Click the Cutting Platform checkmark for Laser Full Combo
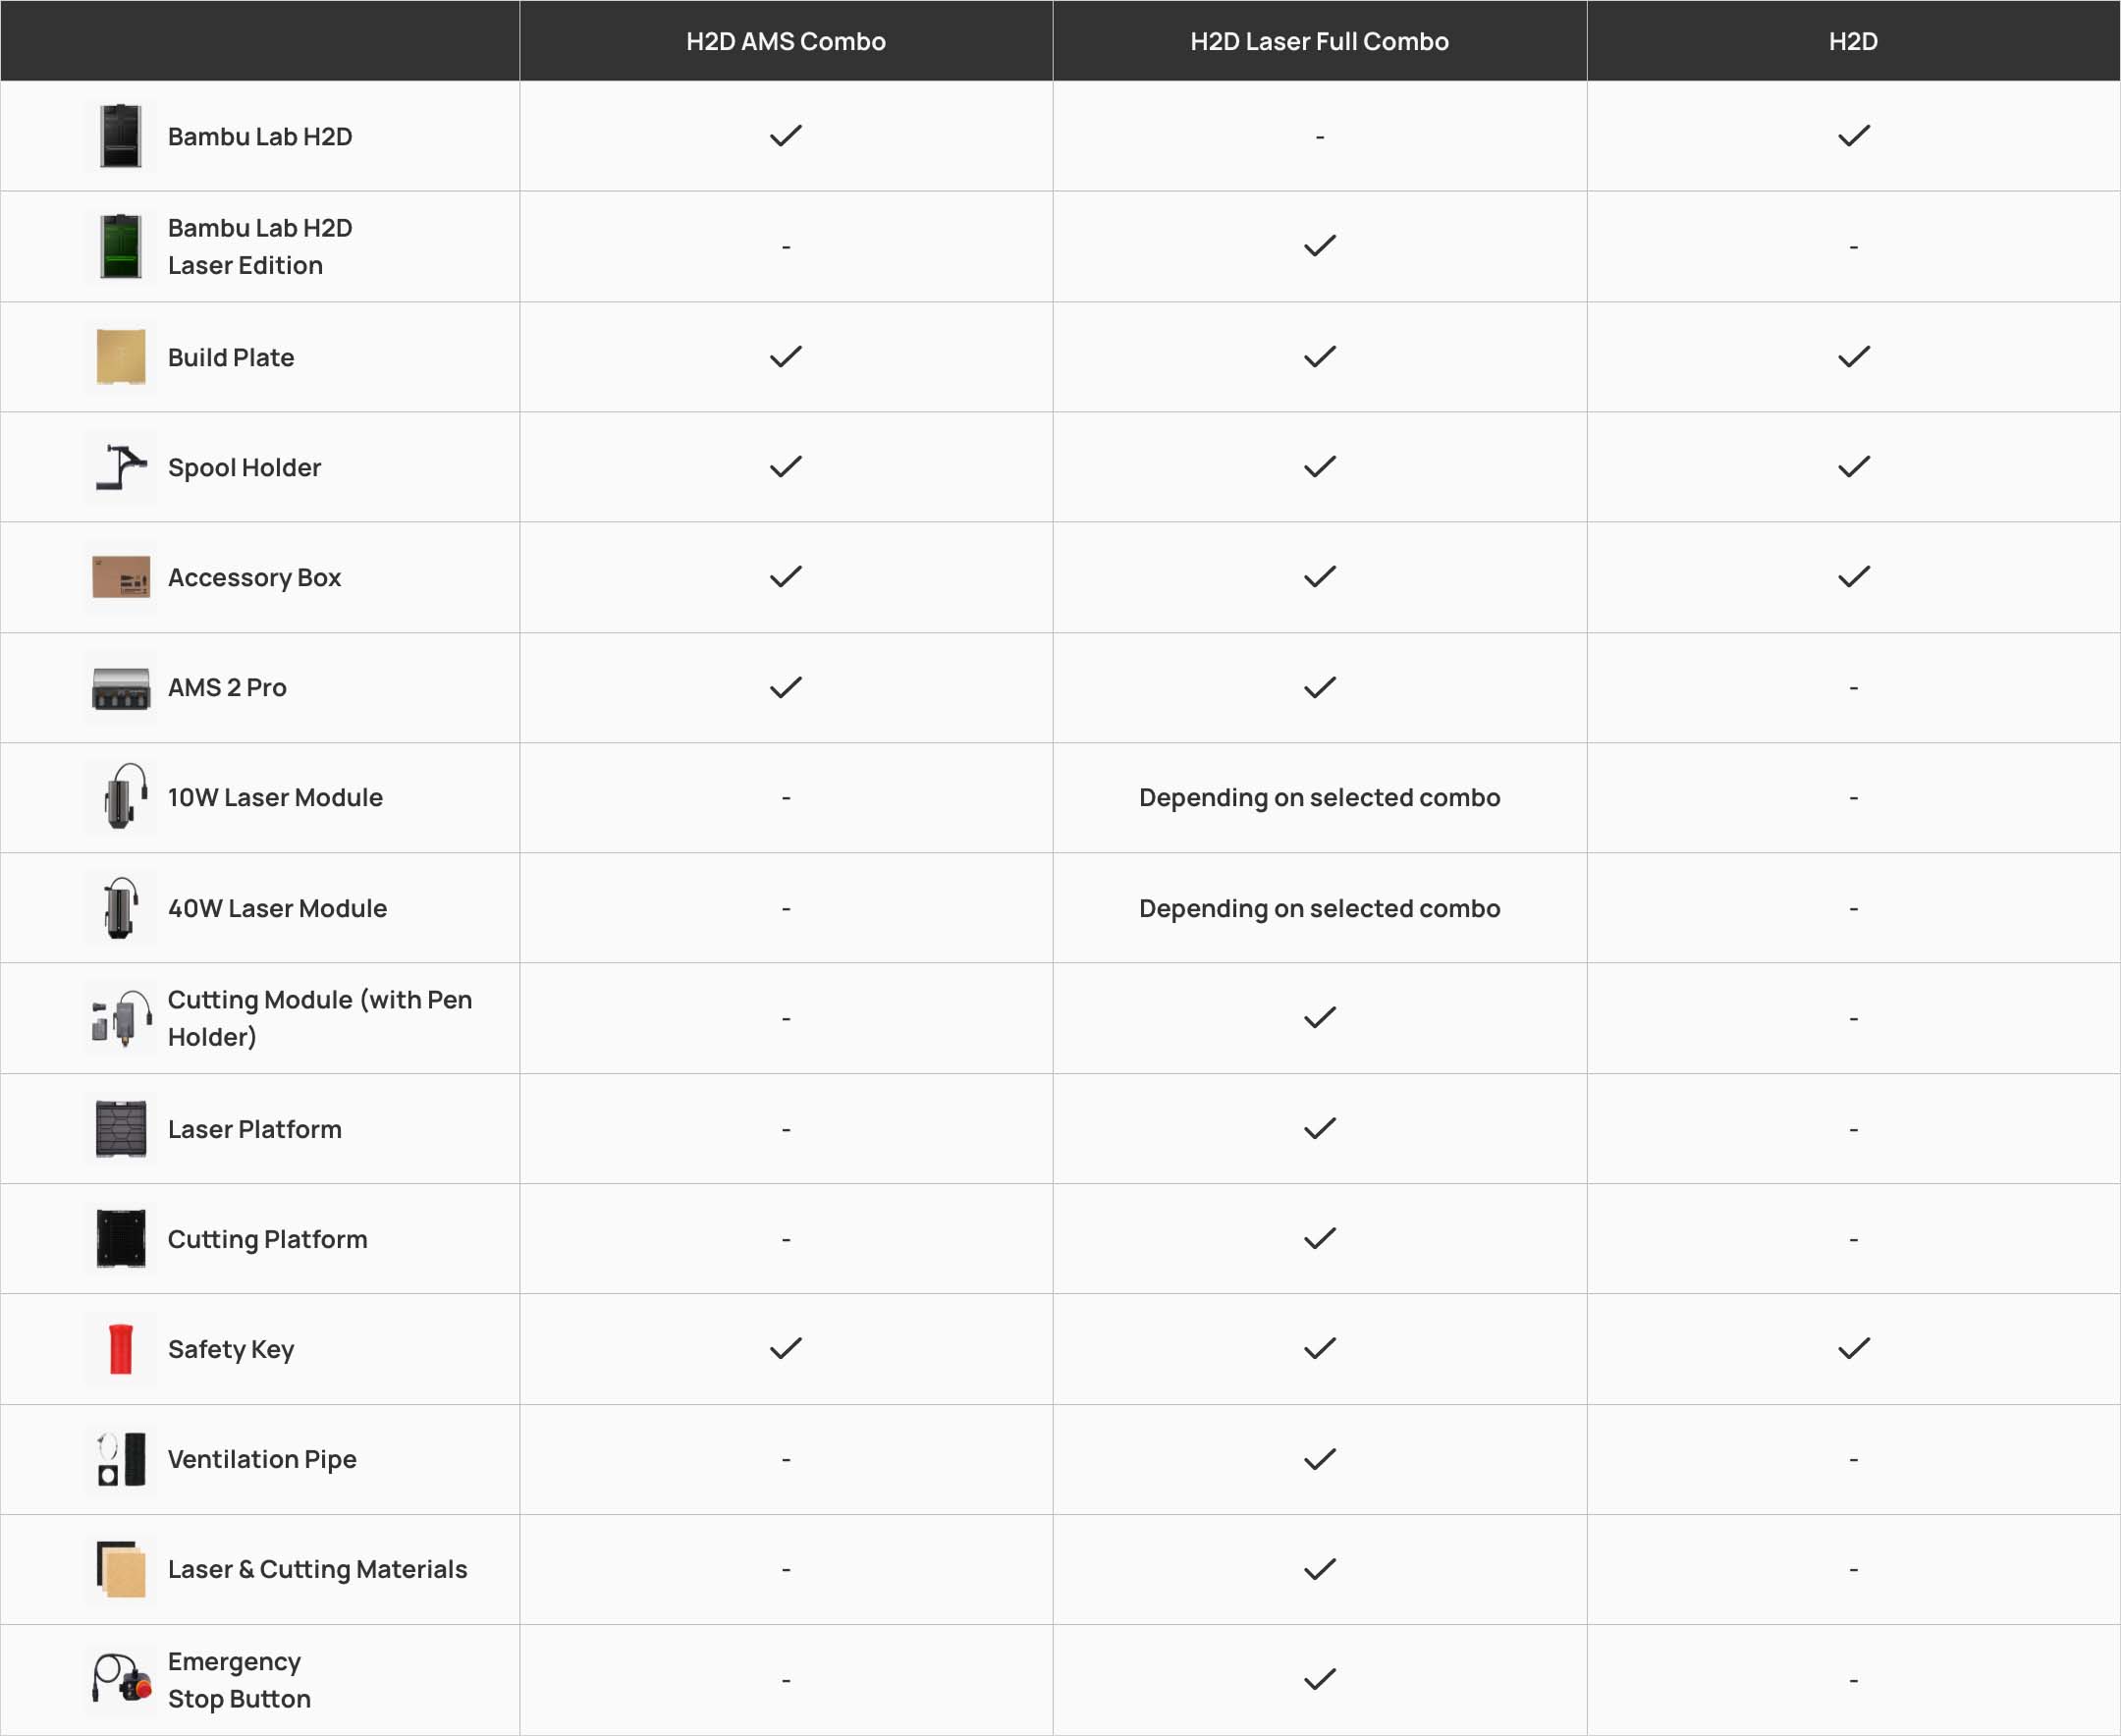This screenshot has height=1736, width=2121. pos(1320,1239)
